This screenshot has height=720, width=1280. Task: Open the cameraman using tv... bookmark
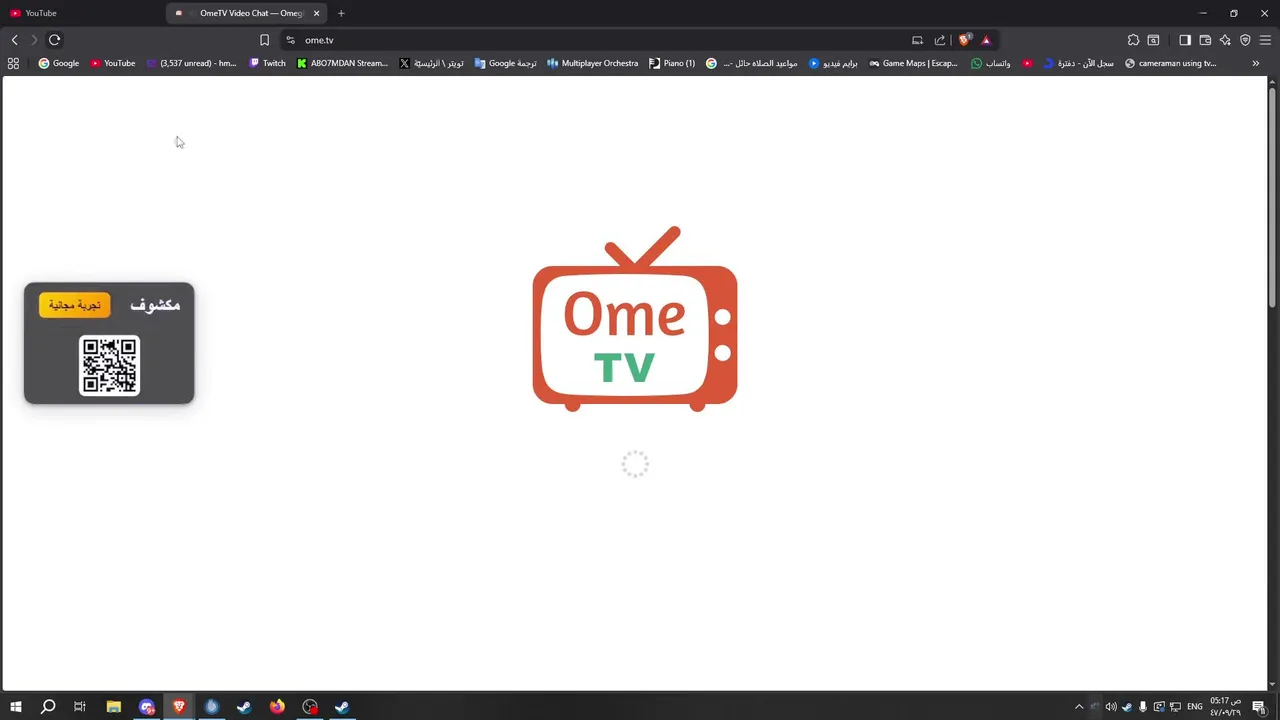tap(1170, 63)
